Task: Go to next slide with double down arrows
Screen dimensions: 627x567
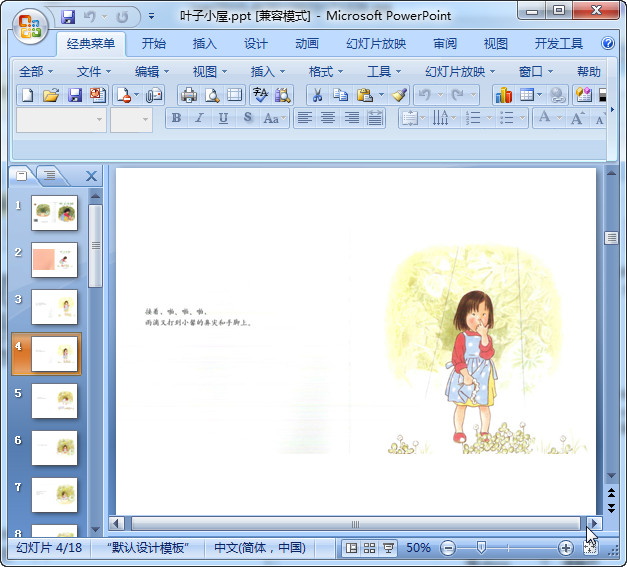Action: coord(611,508)
